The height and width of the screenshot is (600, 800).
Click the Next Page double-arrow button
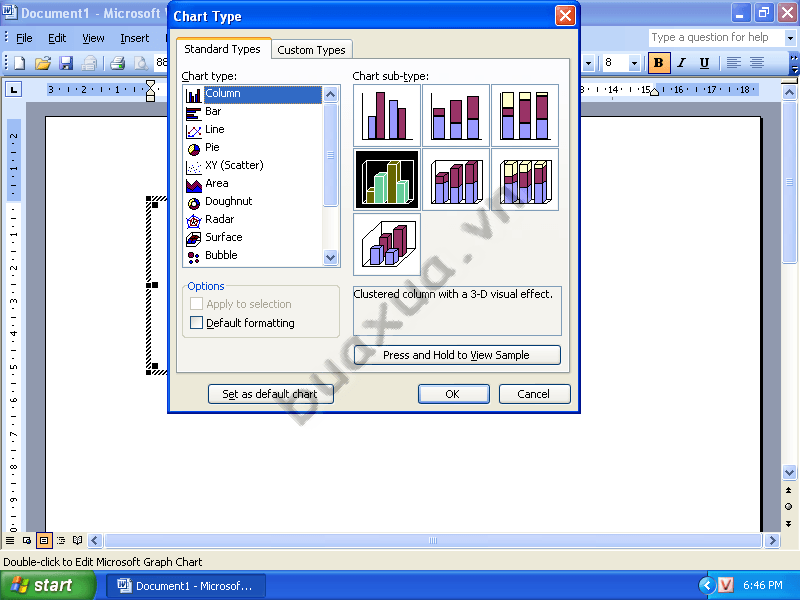point(789,523)
